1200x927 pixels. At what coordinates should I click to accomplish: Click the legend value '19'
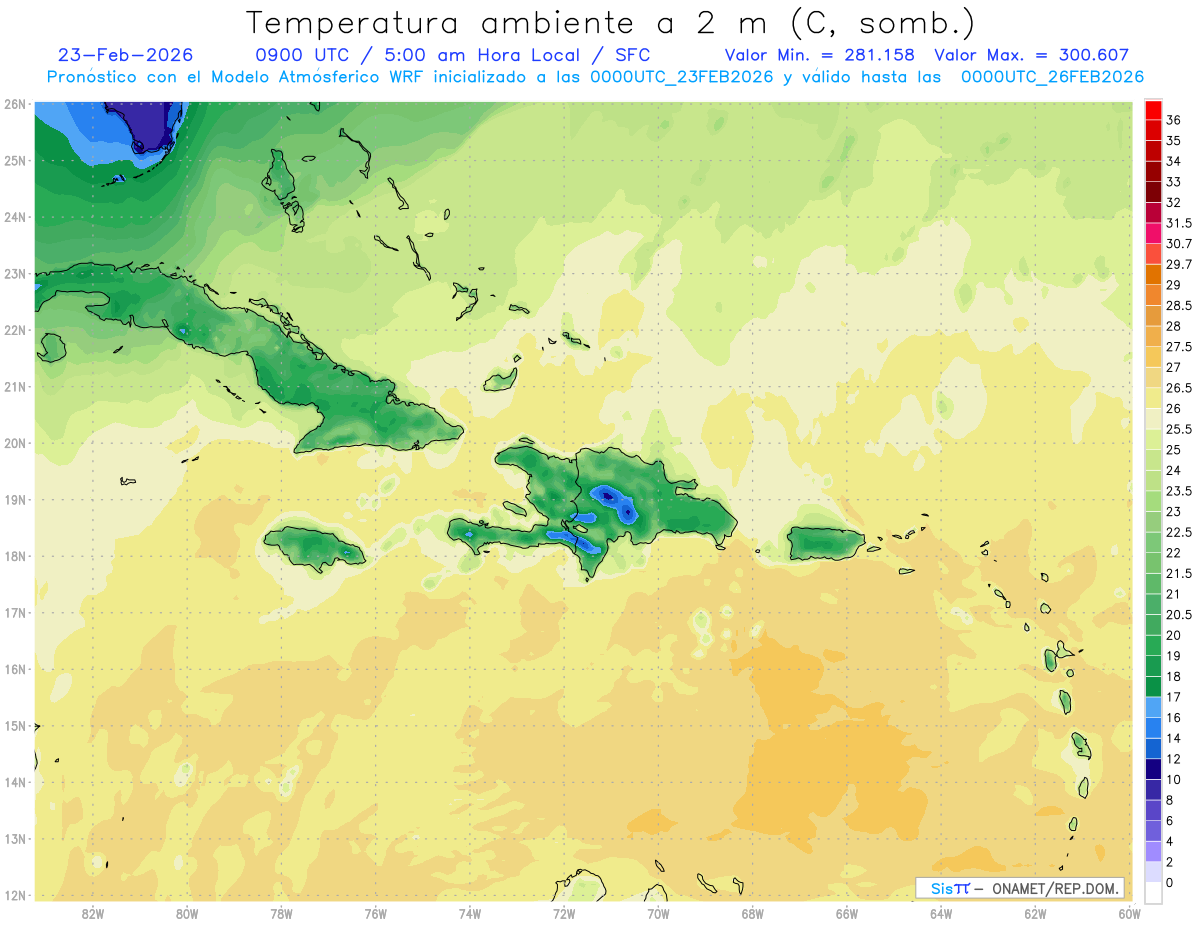[1174, 655]
